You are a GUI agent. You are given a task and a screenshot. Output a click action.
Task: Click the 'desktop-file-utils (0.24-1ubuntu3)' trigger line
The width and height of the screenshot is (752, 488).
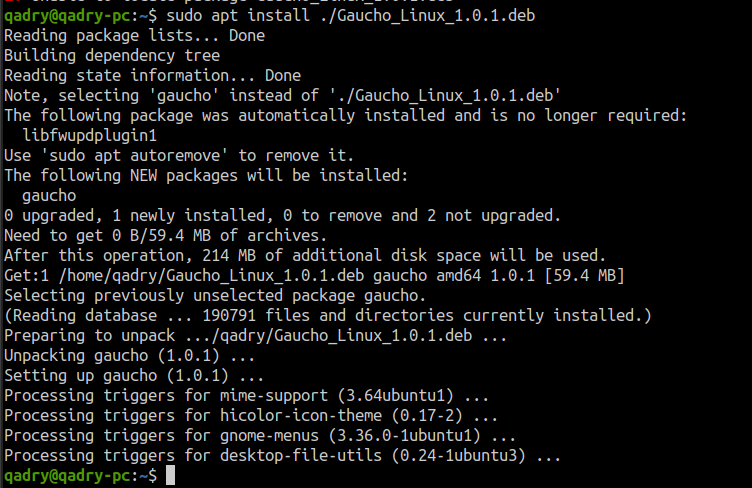pyautogui.click(x=282, y=455)
